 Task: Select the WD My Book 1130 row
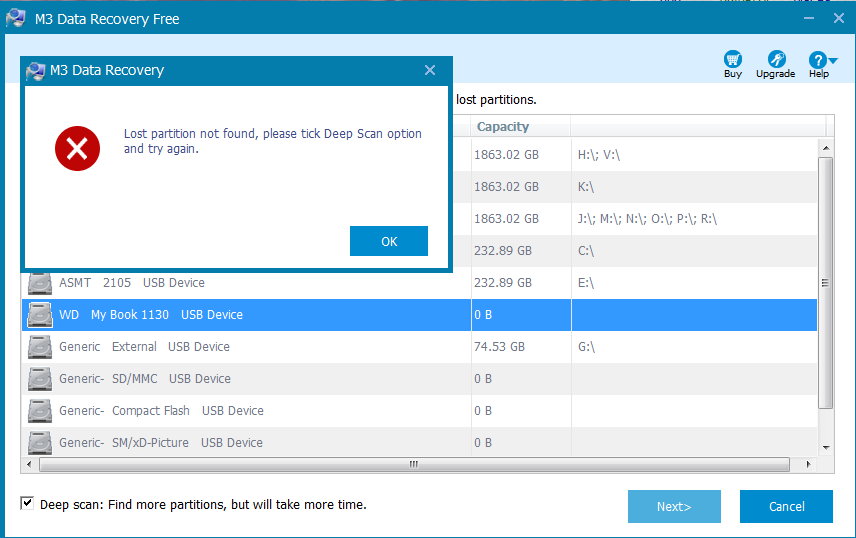click(x=419, y=315)
